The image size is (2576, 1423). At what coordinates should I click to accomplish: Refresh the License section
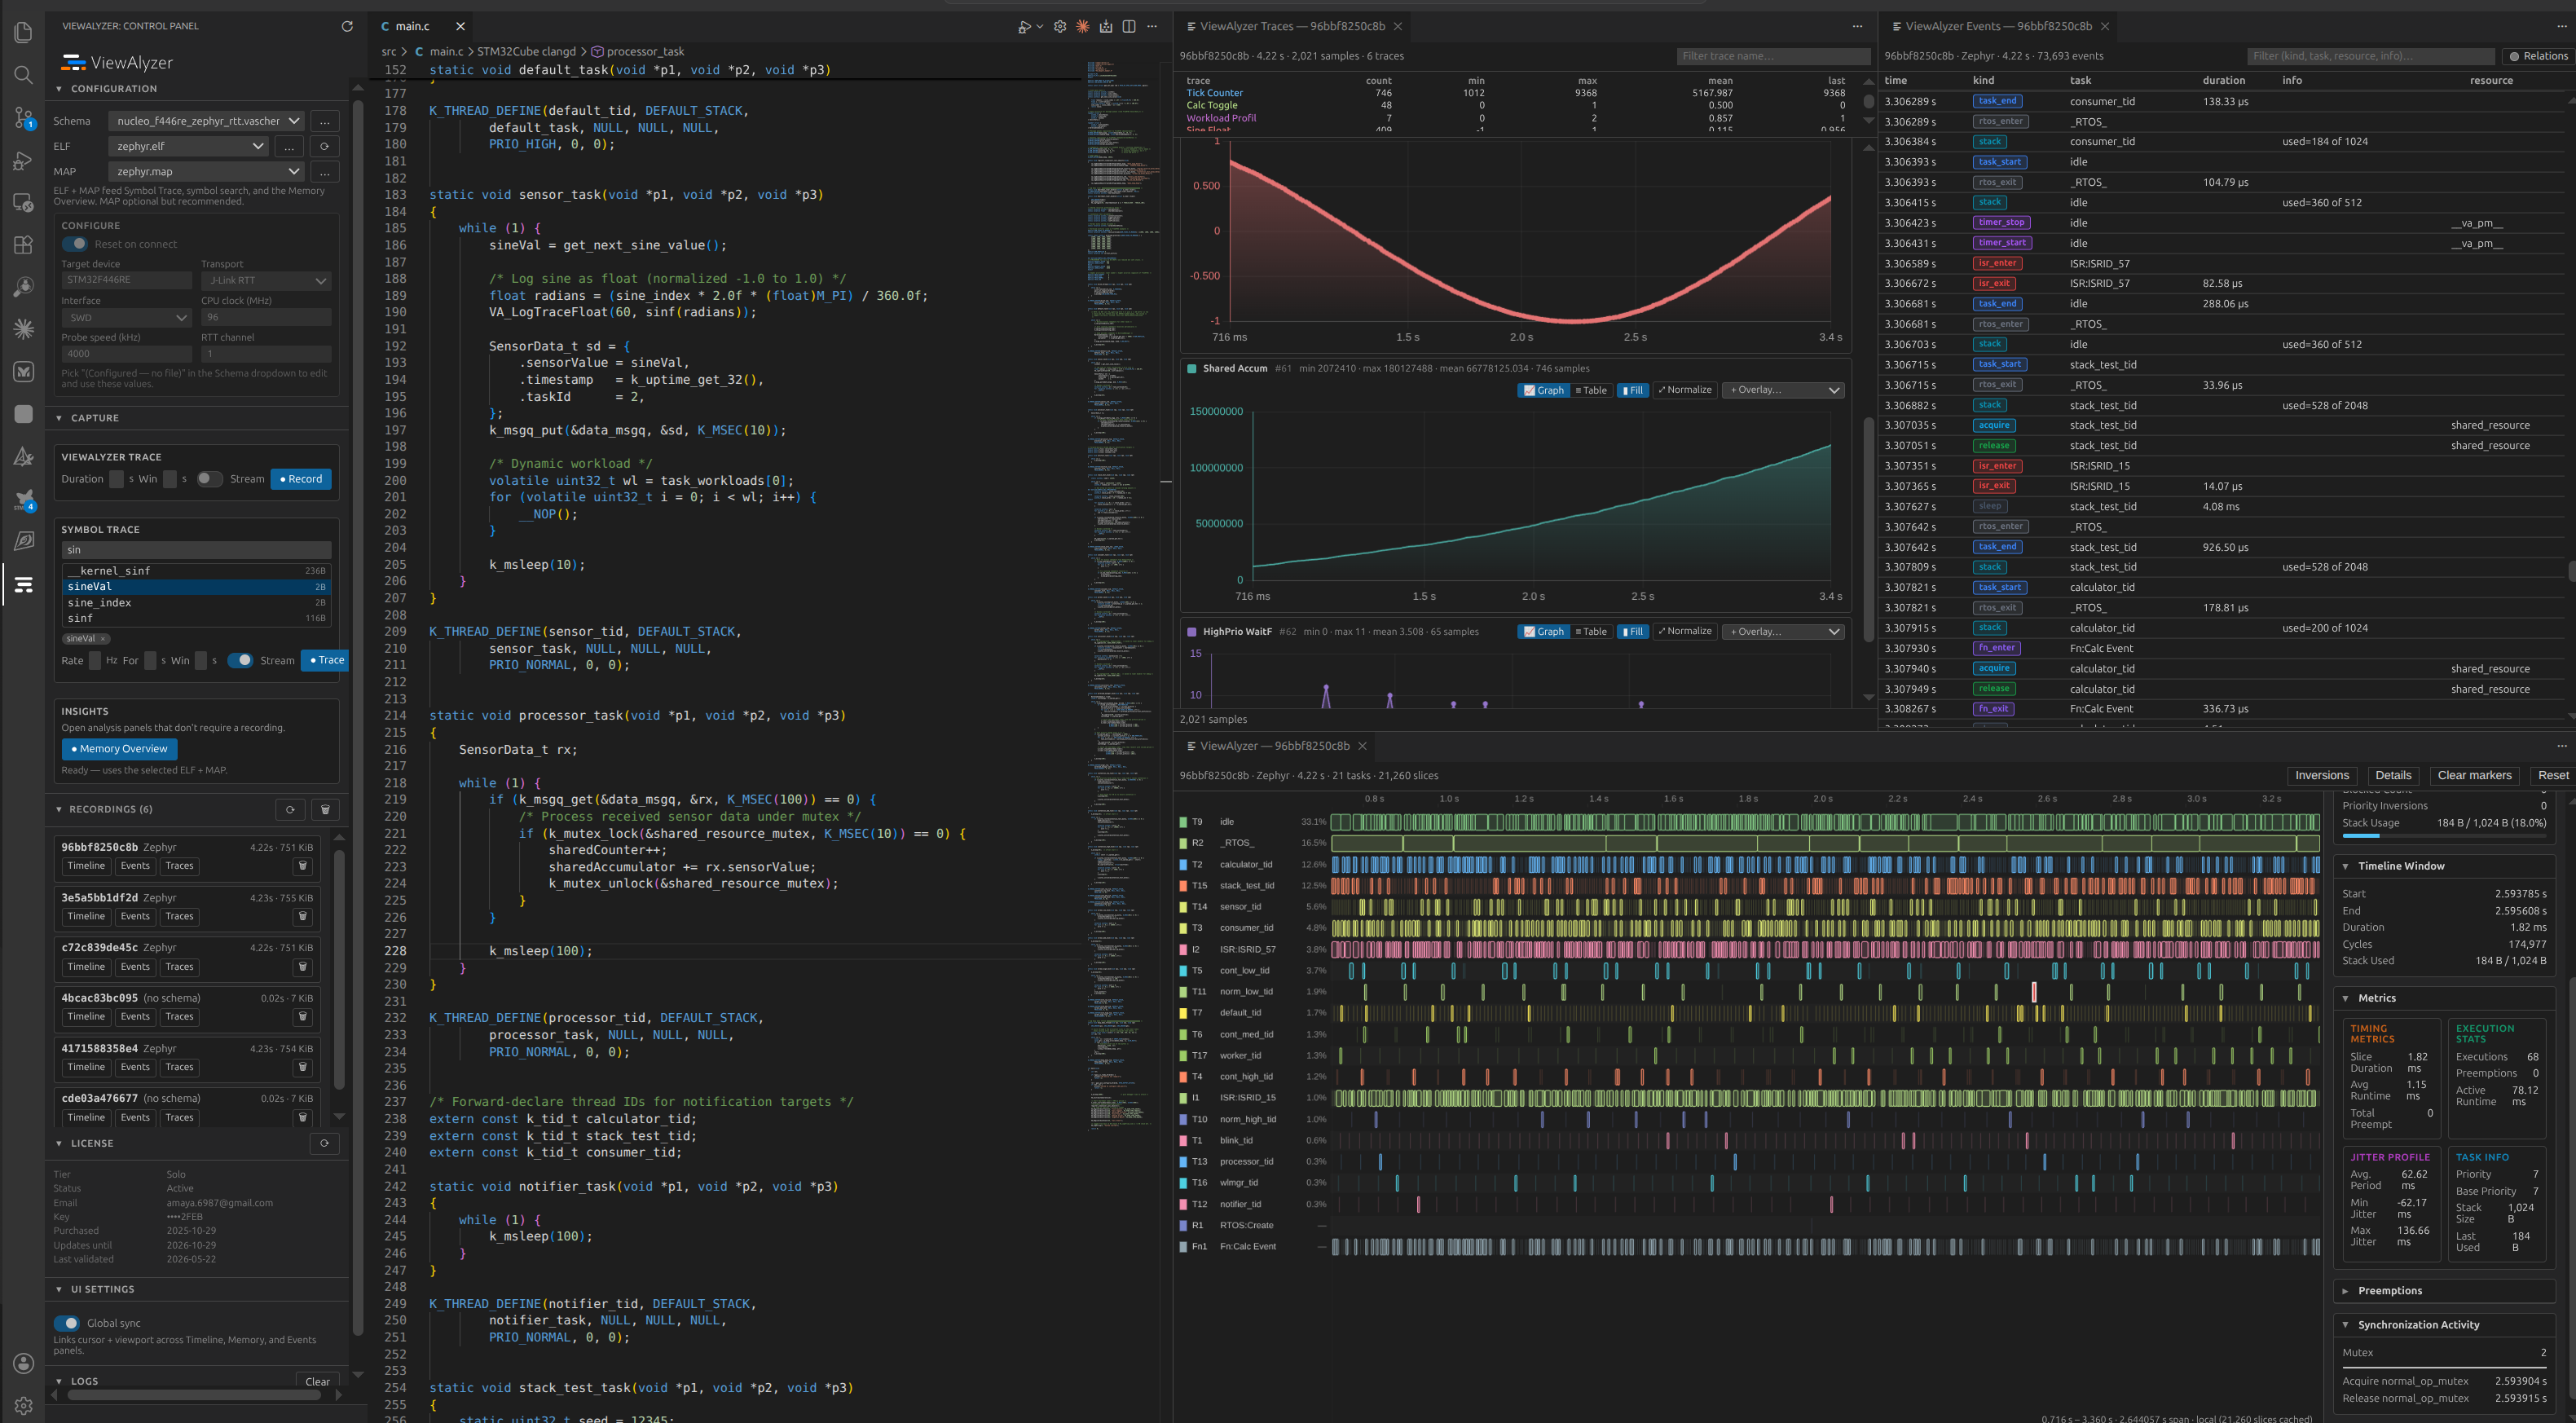click(x=324, y=1143)
